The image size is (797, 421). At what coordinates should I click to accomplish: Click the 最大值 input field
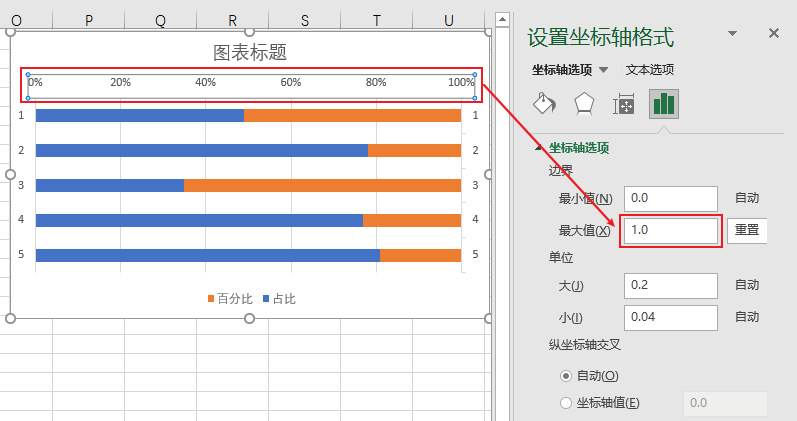click(x=670, y=230)
